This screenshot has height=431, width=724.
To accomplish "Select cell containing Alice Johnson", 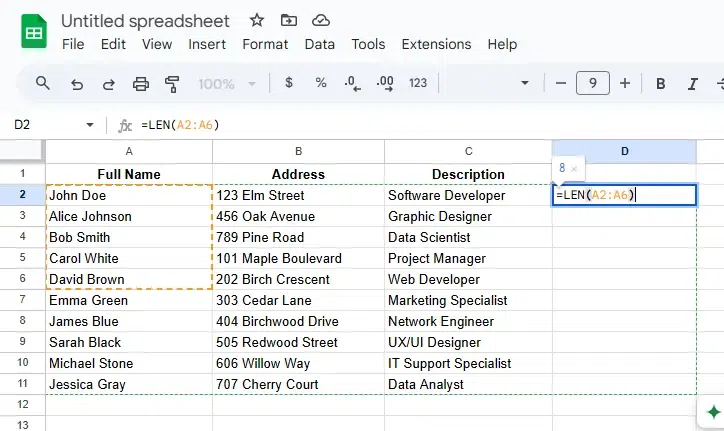I will [x=129, y=216].
